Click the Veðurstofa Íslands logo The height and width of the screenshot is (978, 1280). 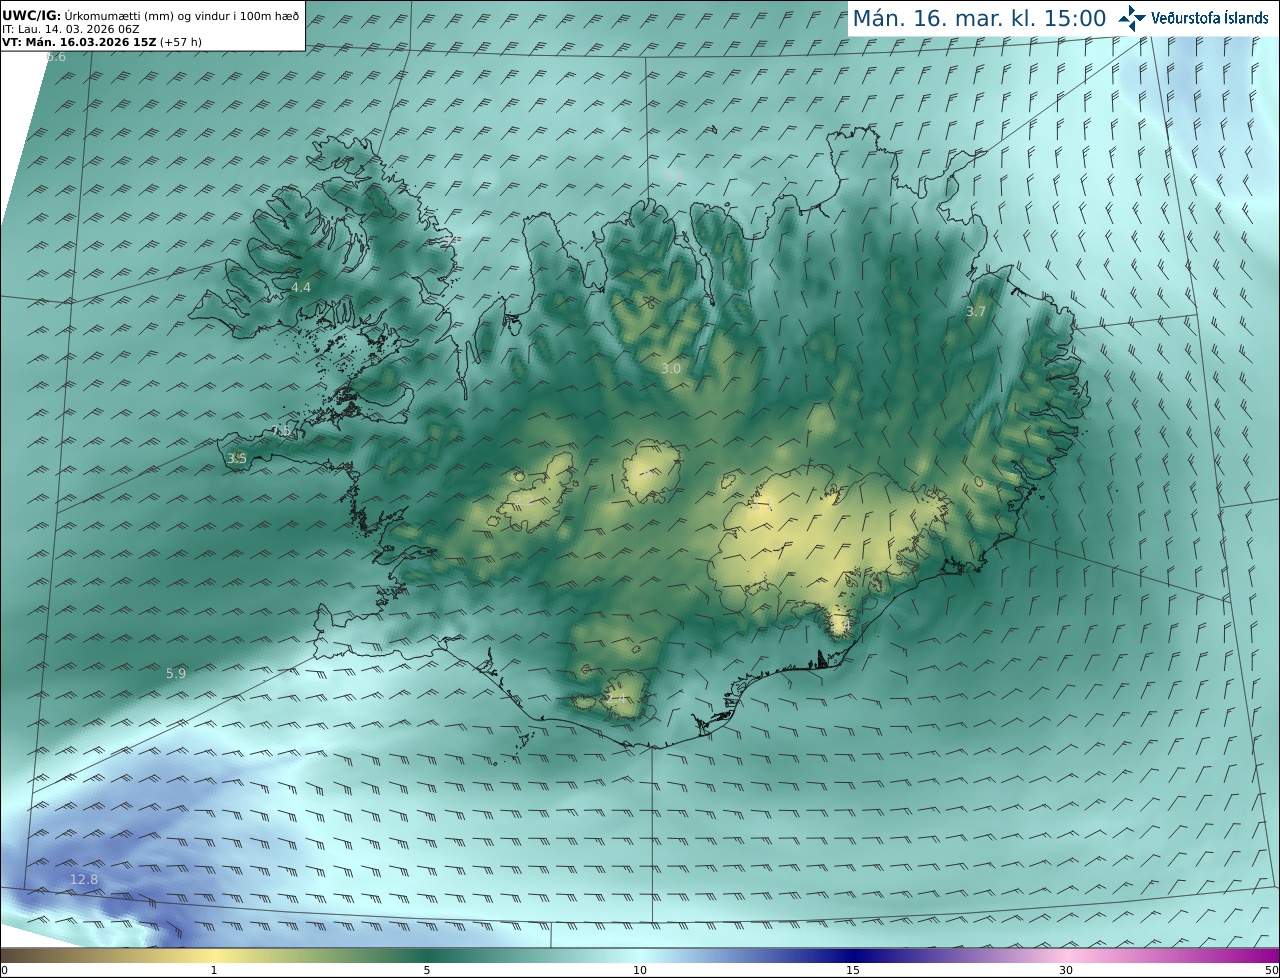pos(1193,18)
